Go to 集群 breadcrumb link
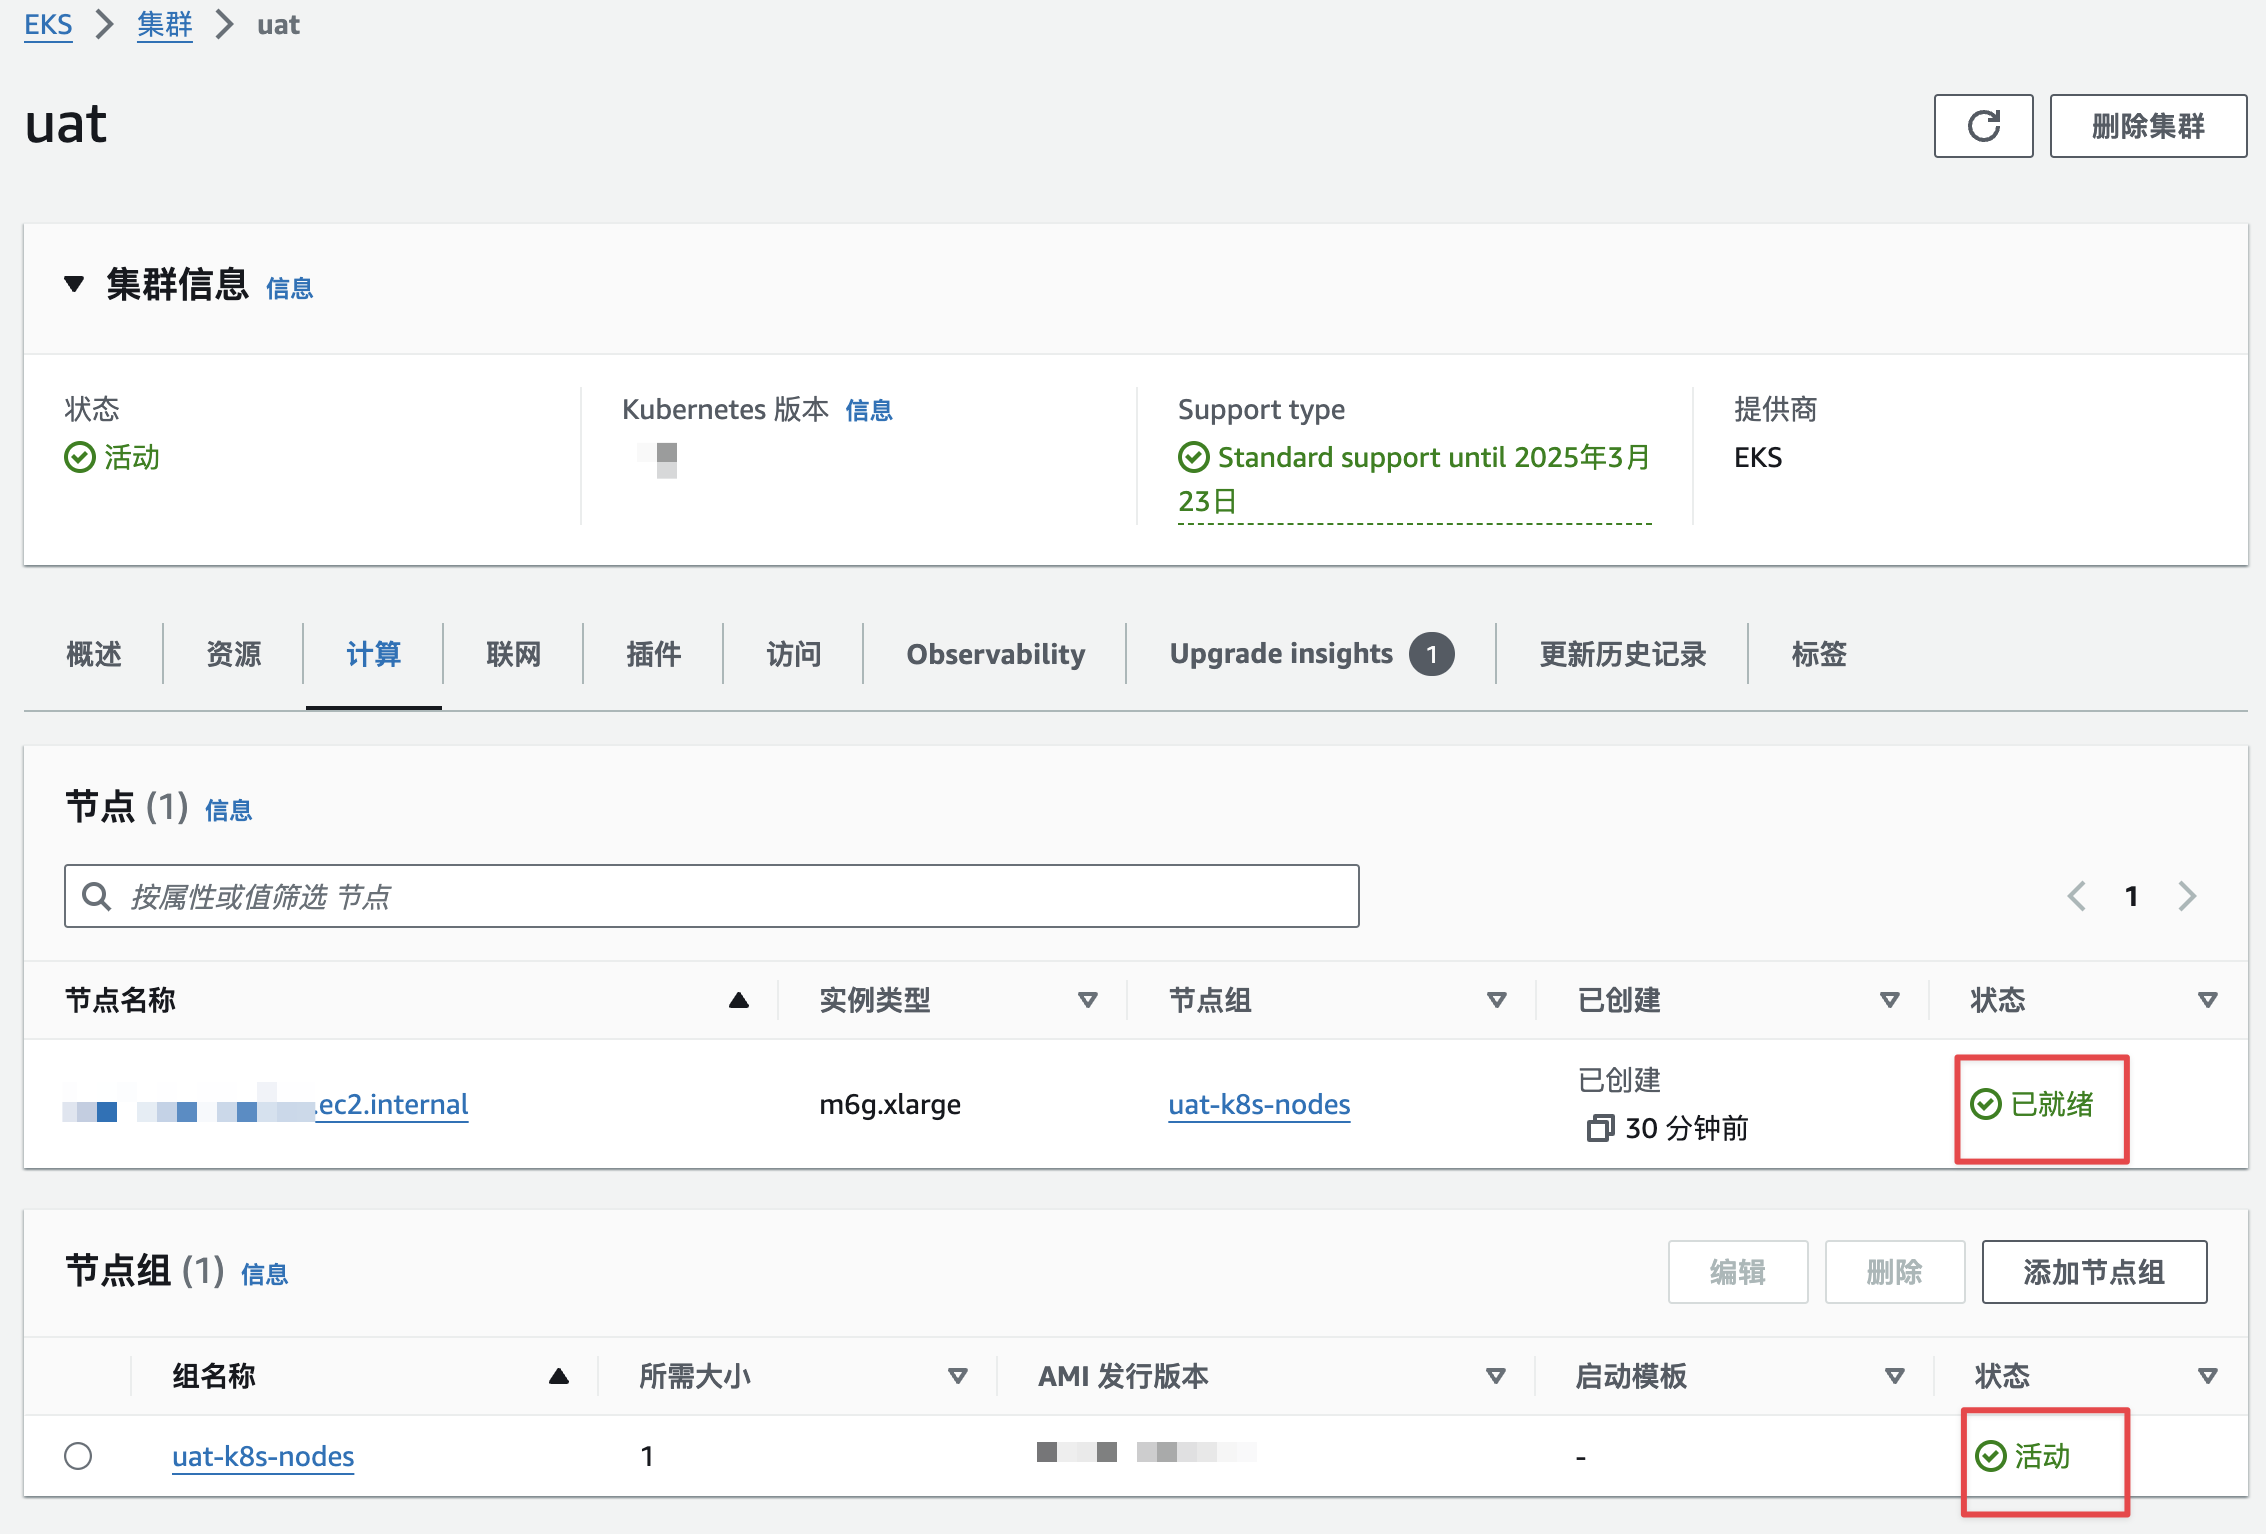This screenshot has height=1534, width=2266. [x=165, y=25]
